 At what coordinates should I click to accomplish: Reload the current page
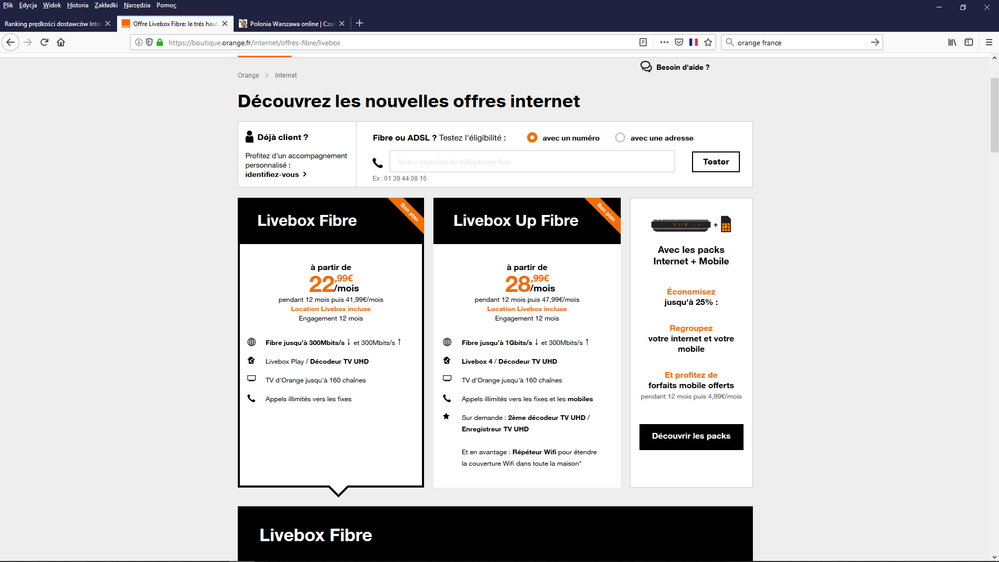tap(44, 43)
